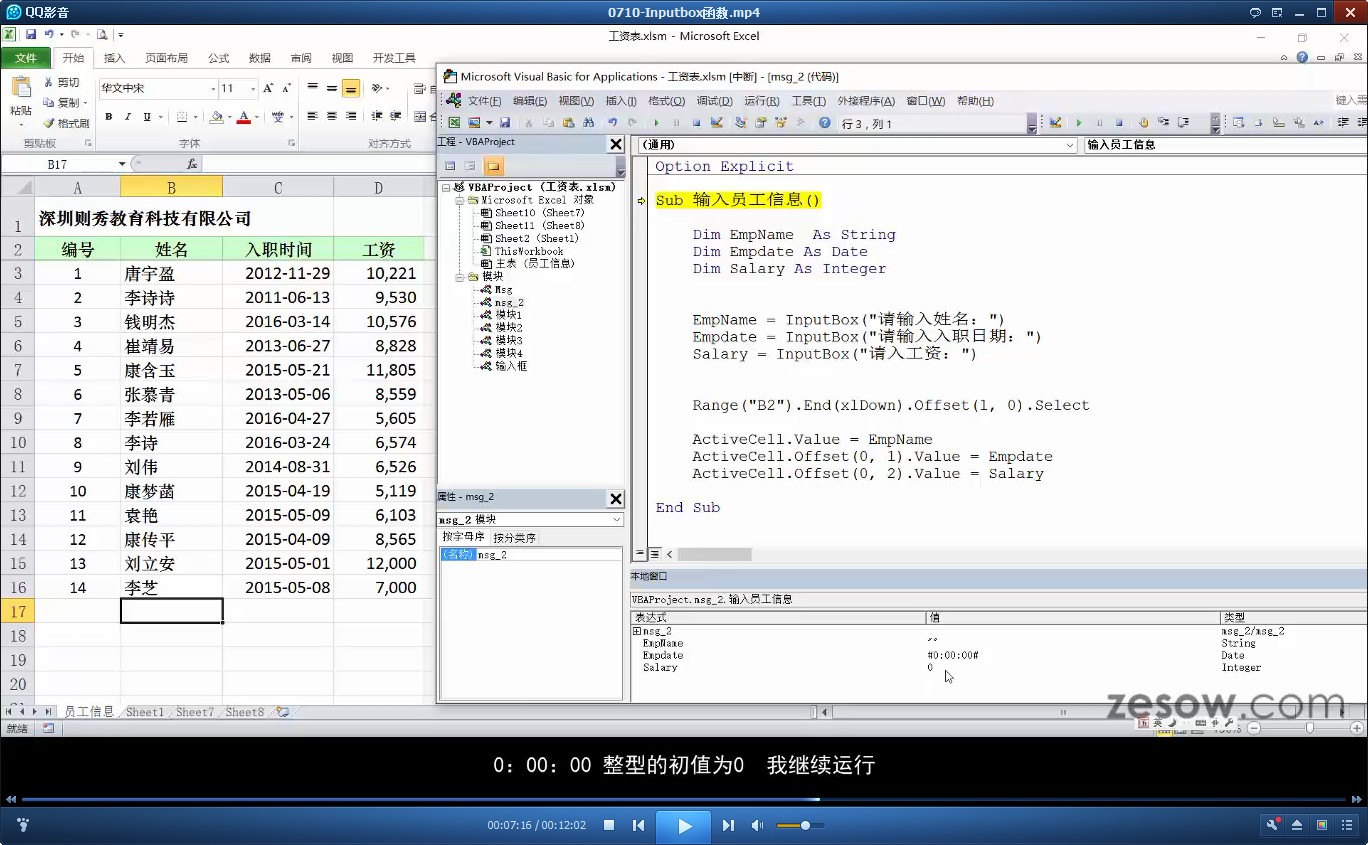The image size is (1368, 845).
Task: Open the 输入员工信息 procedure dropdown
Action: click(1225, 145)
